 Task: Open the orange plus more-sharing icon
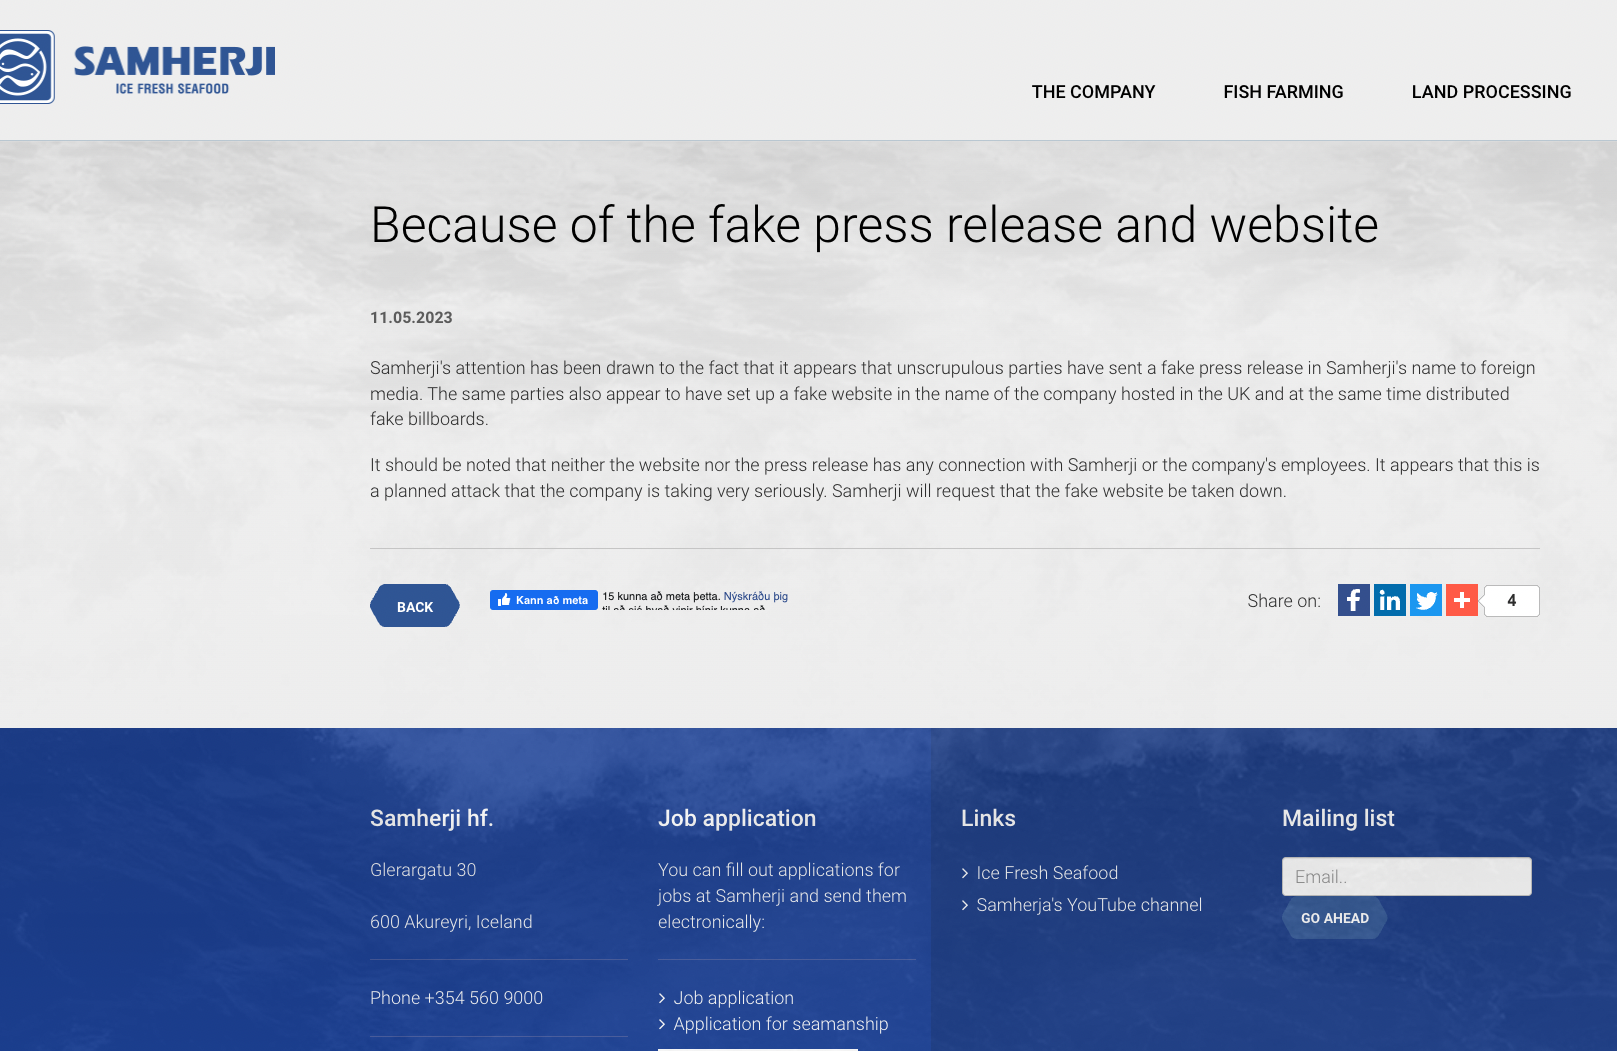(1461, 600)
